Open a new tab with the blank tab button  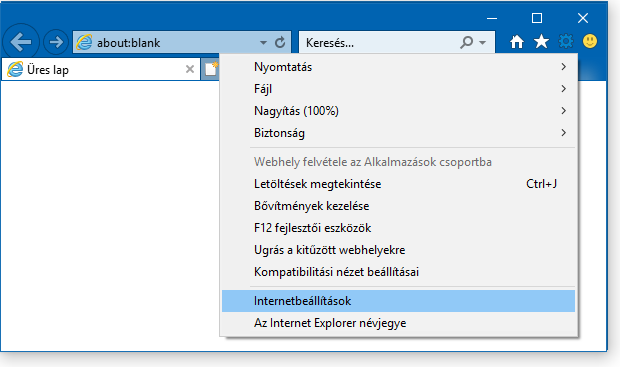(x=210, y=69)
